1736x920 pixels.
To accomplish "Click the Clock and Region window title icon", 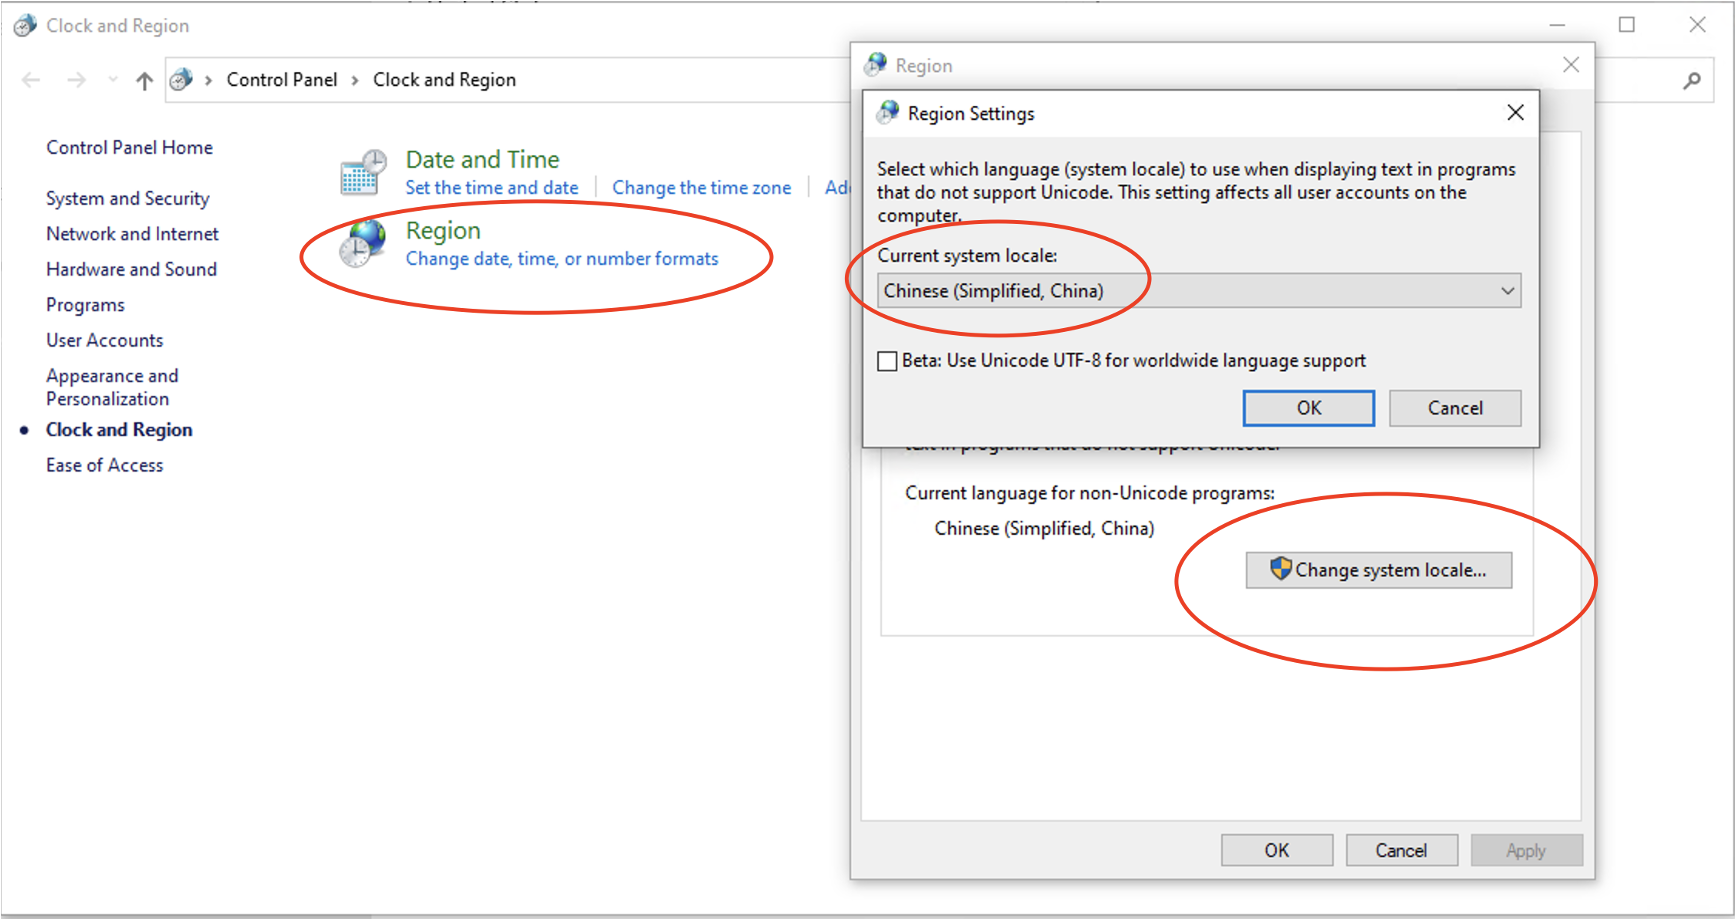I will (25, 25).
